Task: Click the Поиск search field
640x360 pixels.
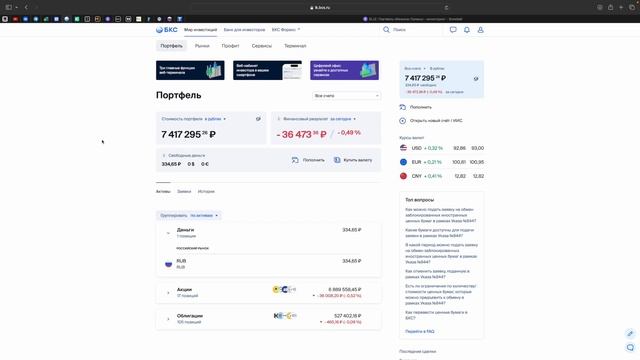Action: click(x=412, y=30)
